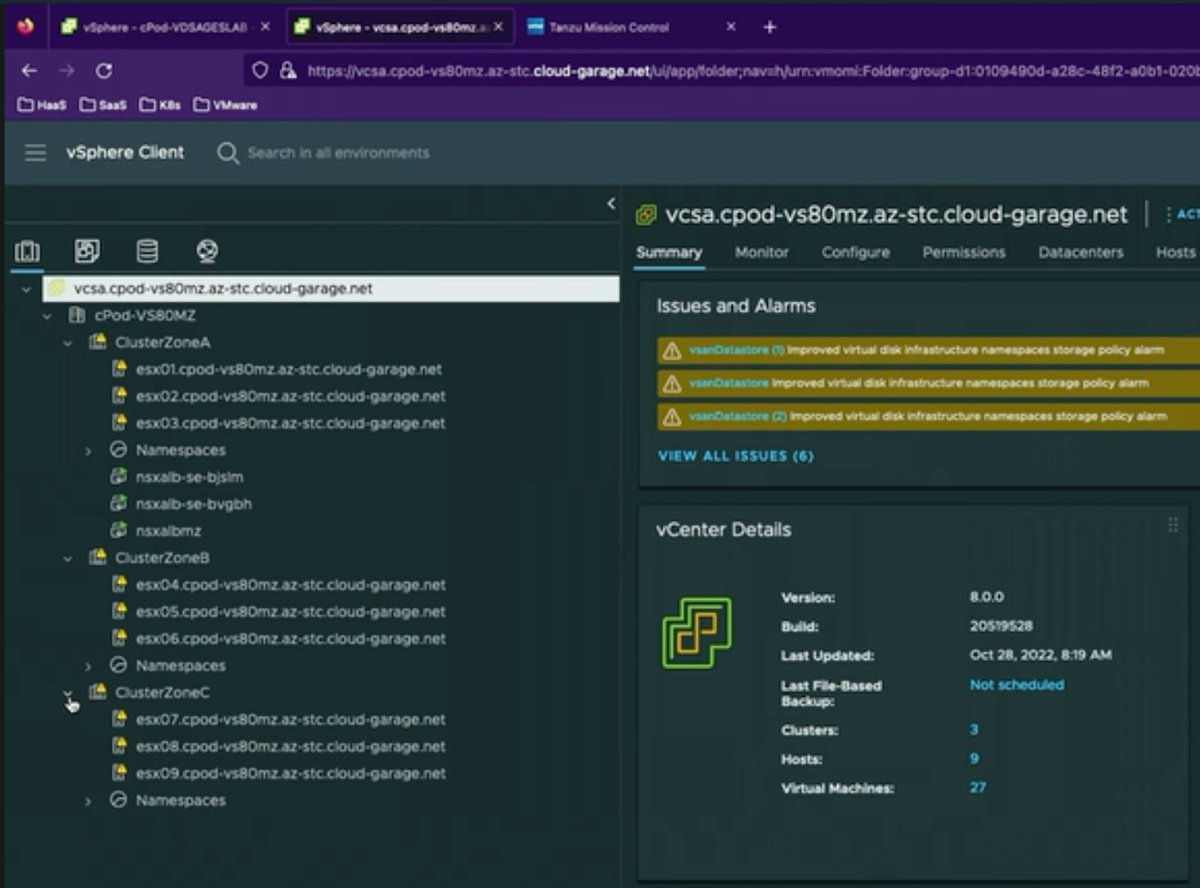Click warning icon of vsanDatastore (1) alarm
This screenshot has width=1200, height=888.
(672, 351)
